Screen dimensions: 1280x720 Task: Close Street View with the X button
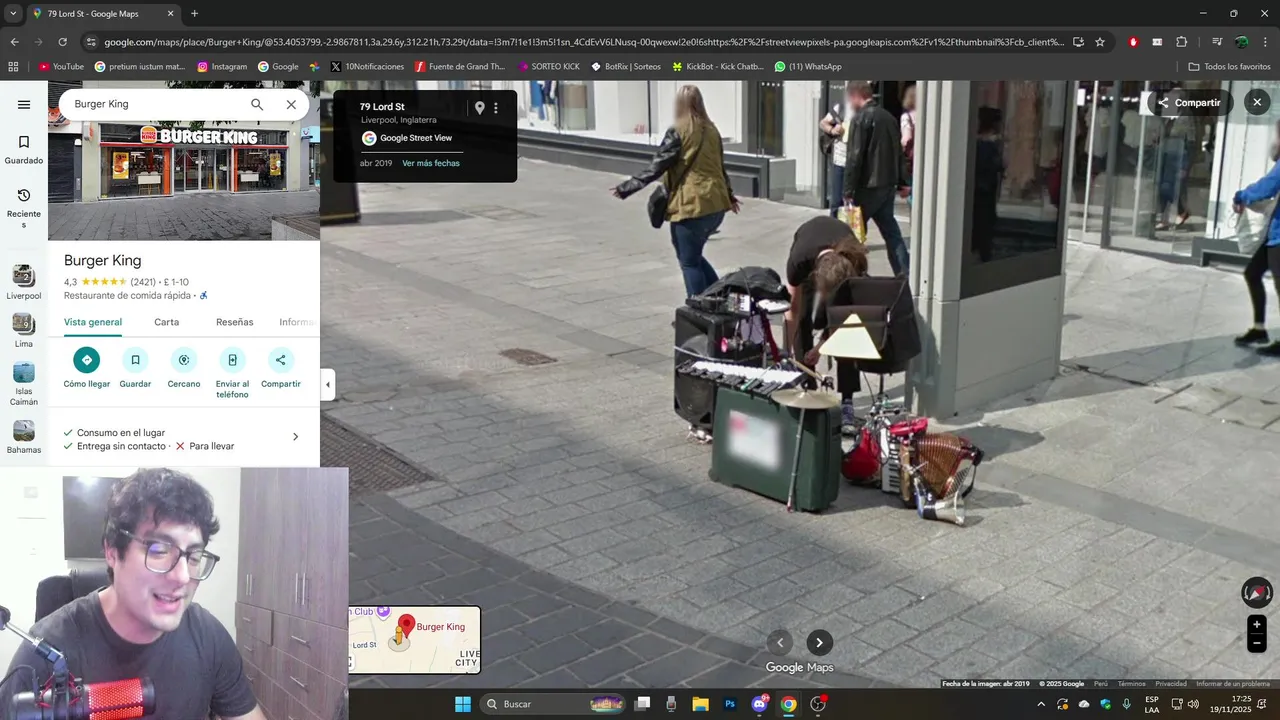pyautogui.click(x=1257, y=102)
